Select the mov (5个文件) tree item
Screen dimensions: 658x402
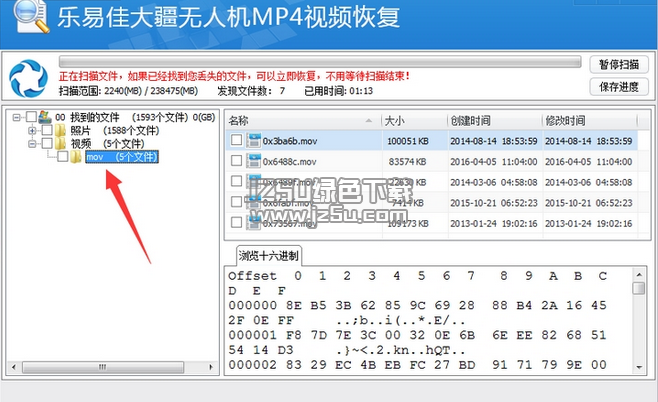point(122,157)
